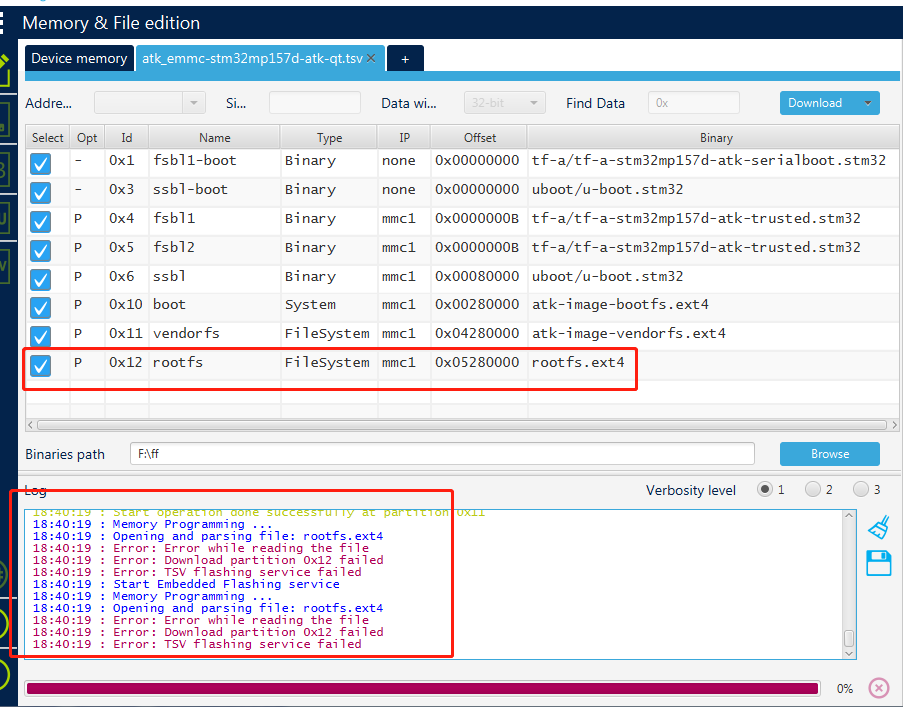Untick the vendorfs partition checkbox

(x=40, y=336)
